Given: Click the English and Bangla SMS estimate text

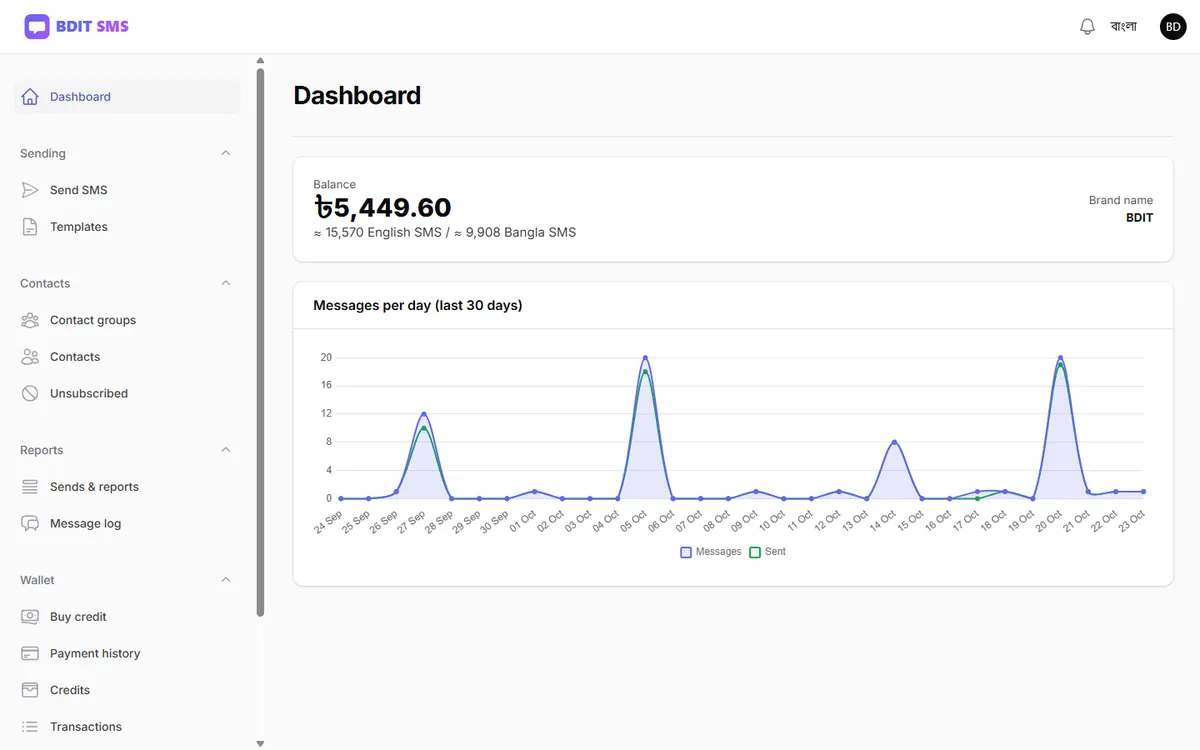Looking at the screenshot, I should [444, 233].
